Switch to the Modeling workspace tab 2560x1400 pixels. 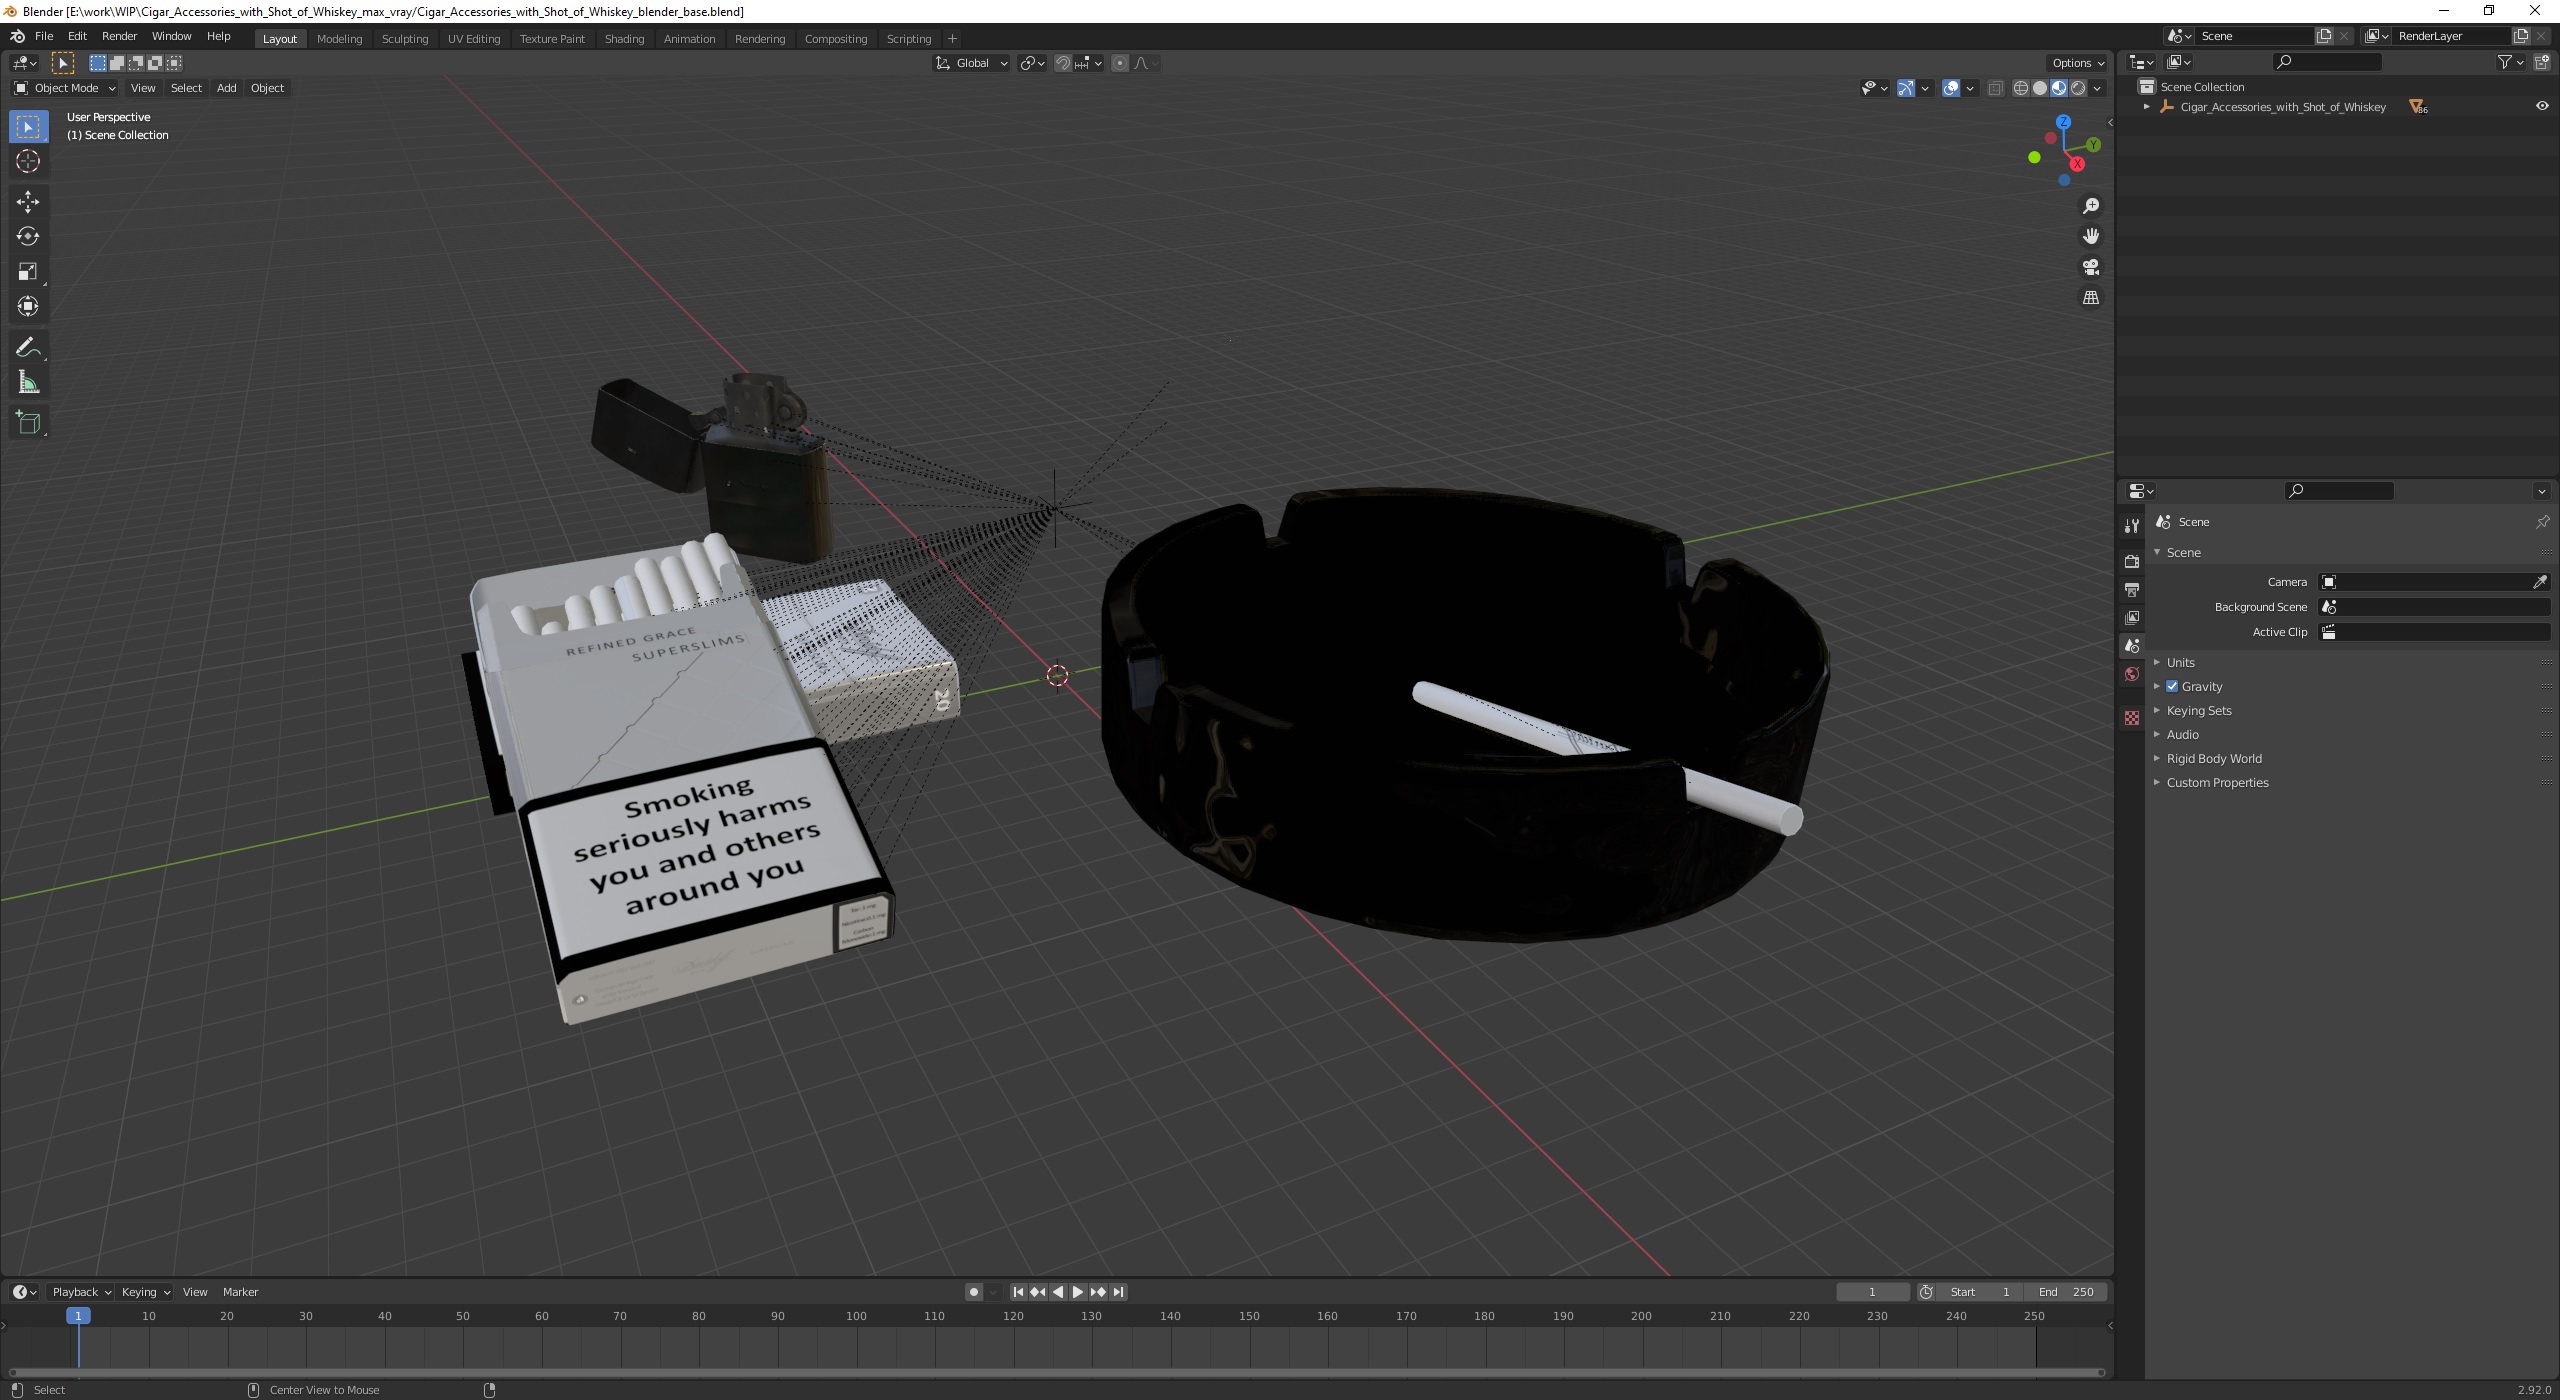[339, 39]
